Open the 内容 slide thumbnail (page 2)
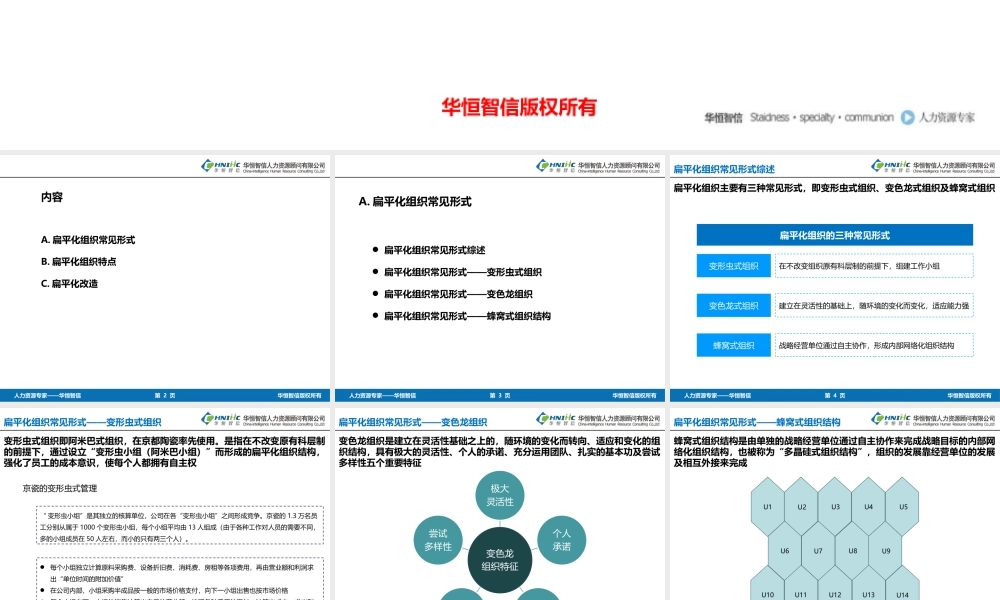Viewport: 1000px width, 600px height. click(165, 278)
